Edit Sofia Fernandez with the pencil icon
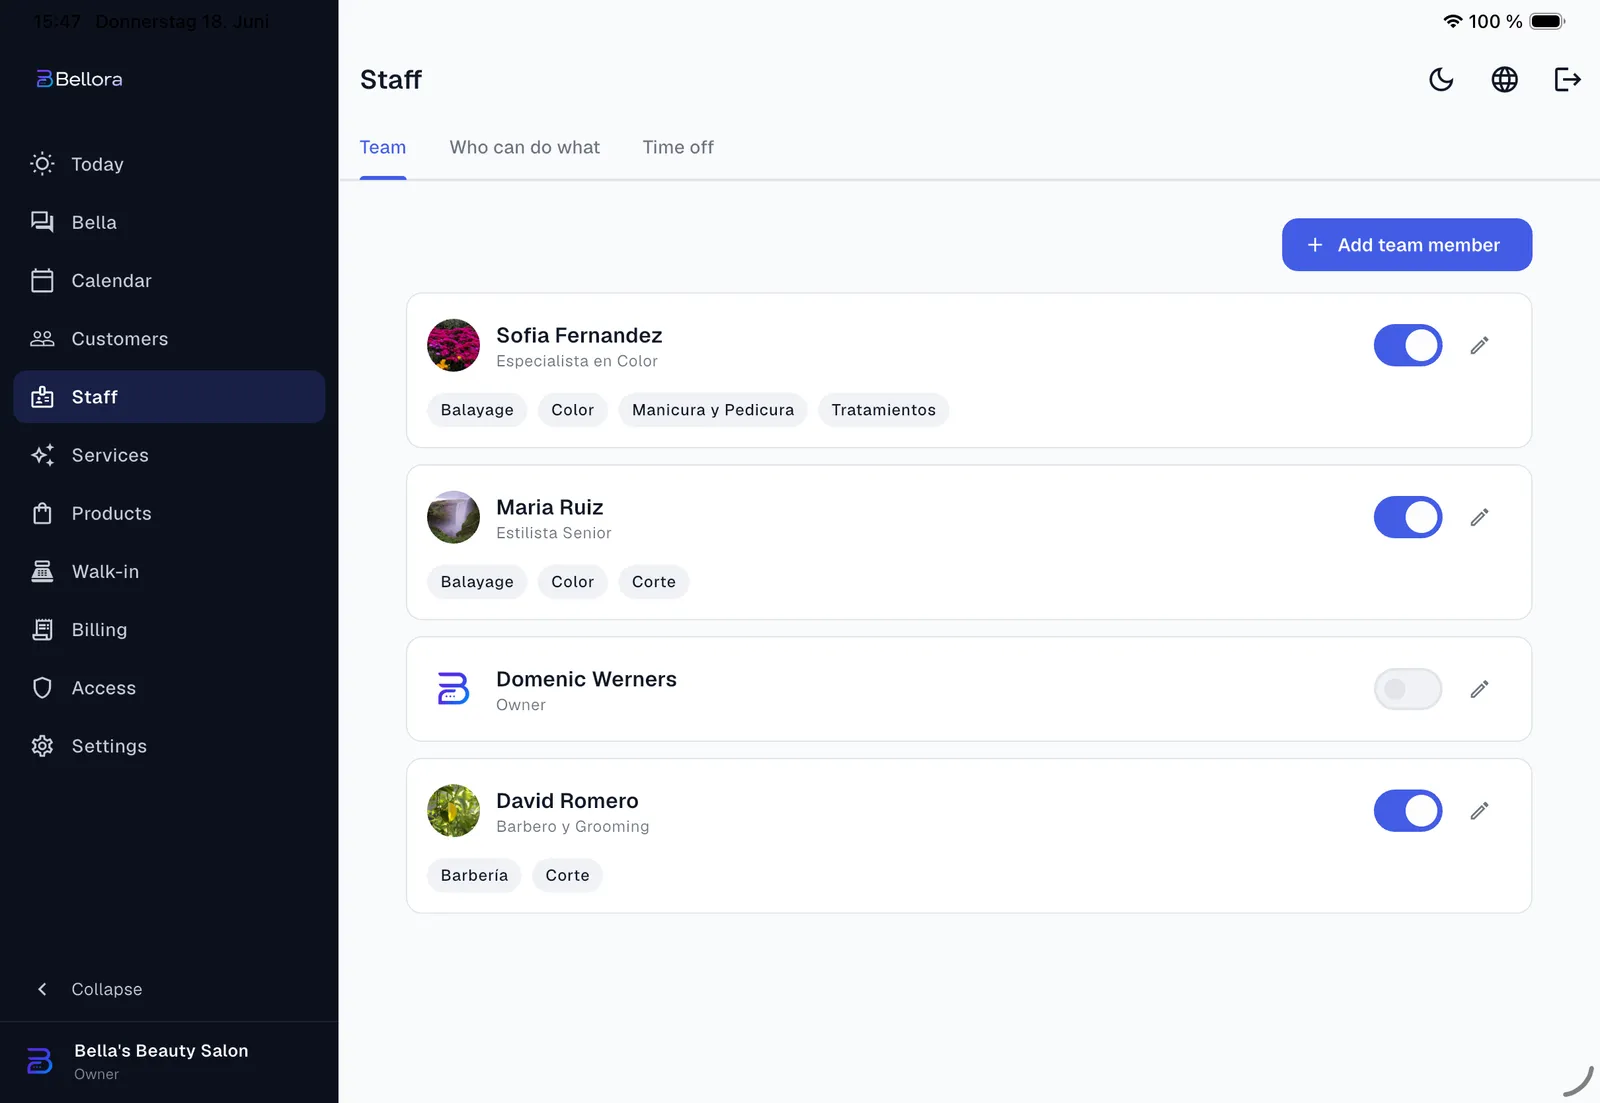 coord(1479,345)
